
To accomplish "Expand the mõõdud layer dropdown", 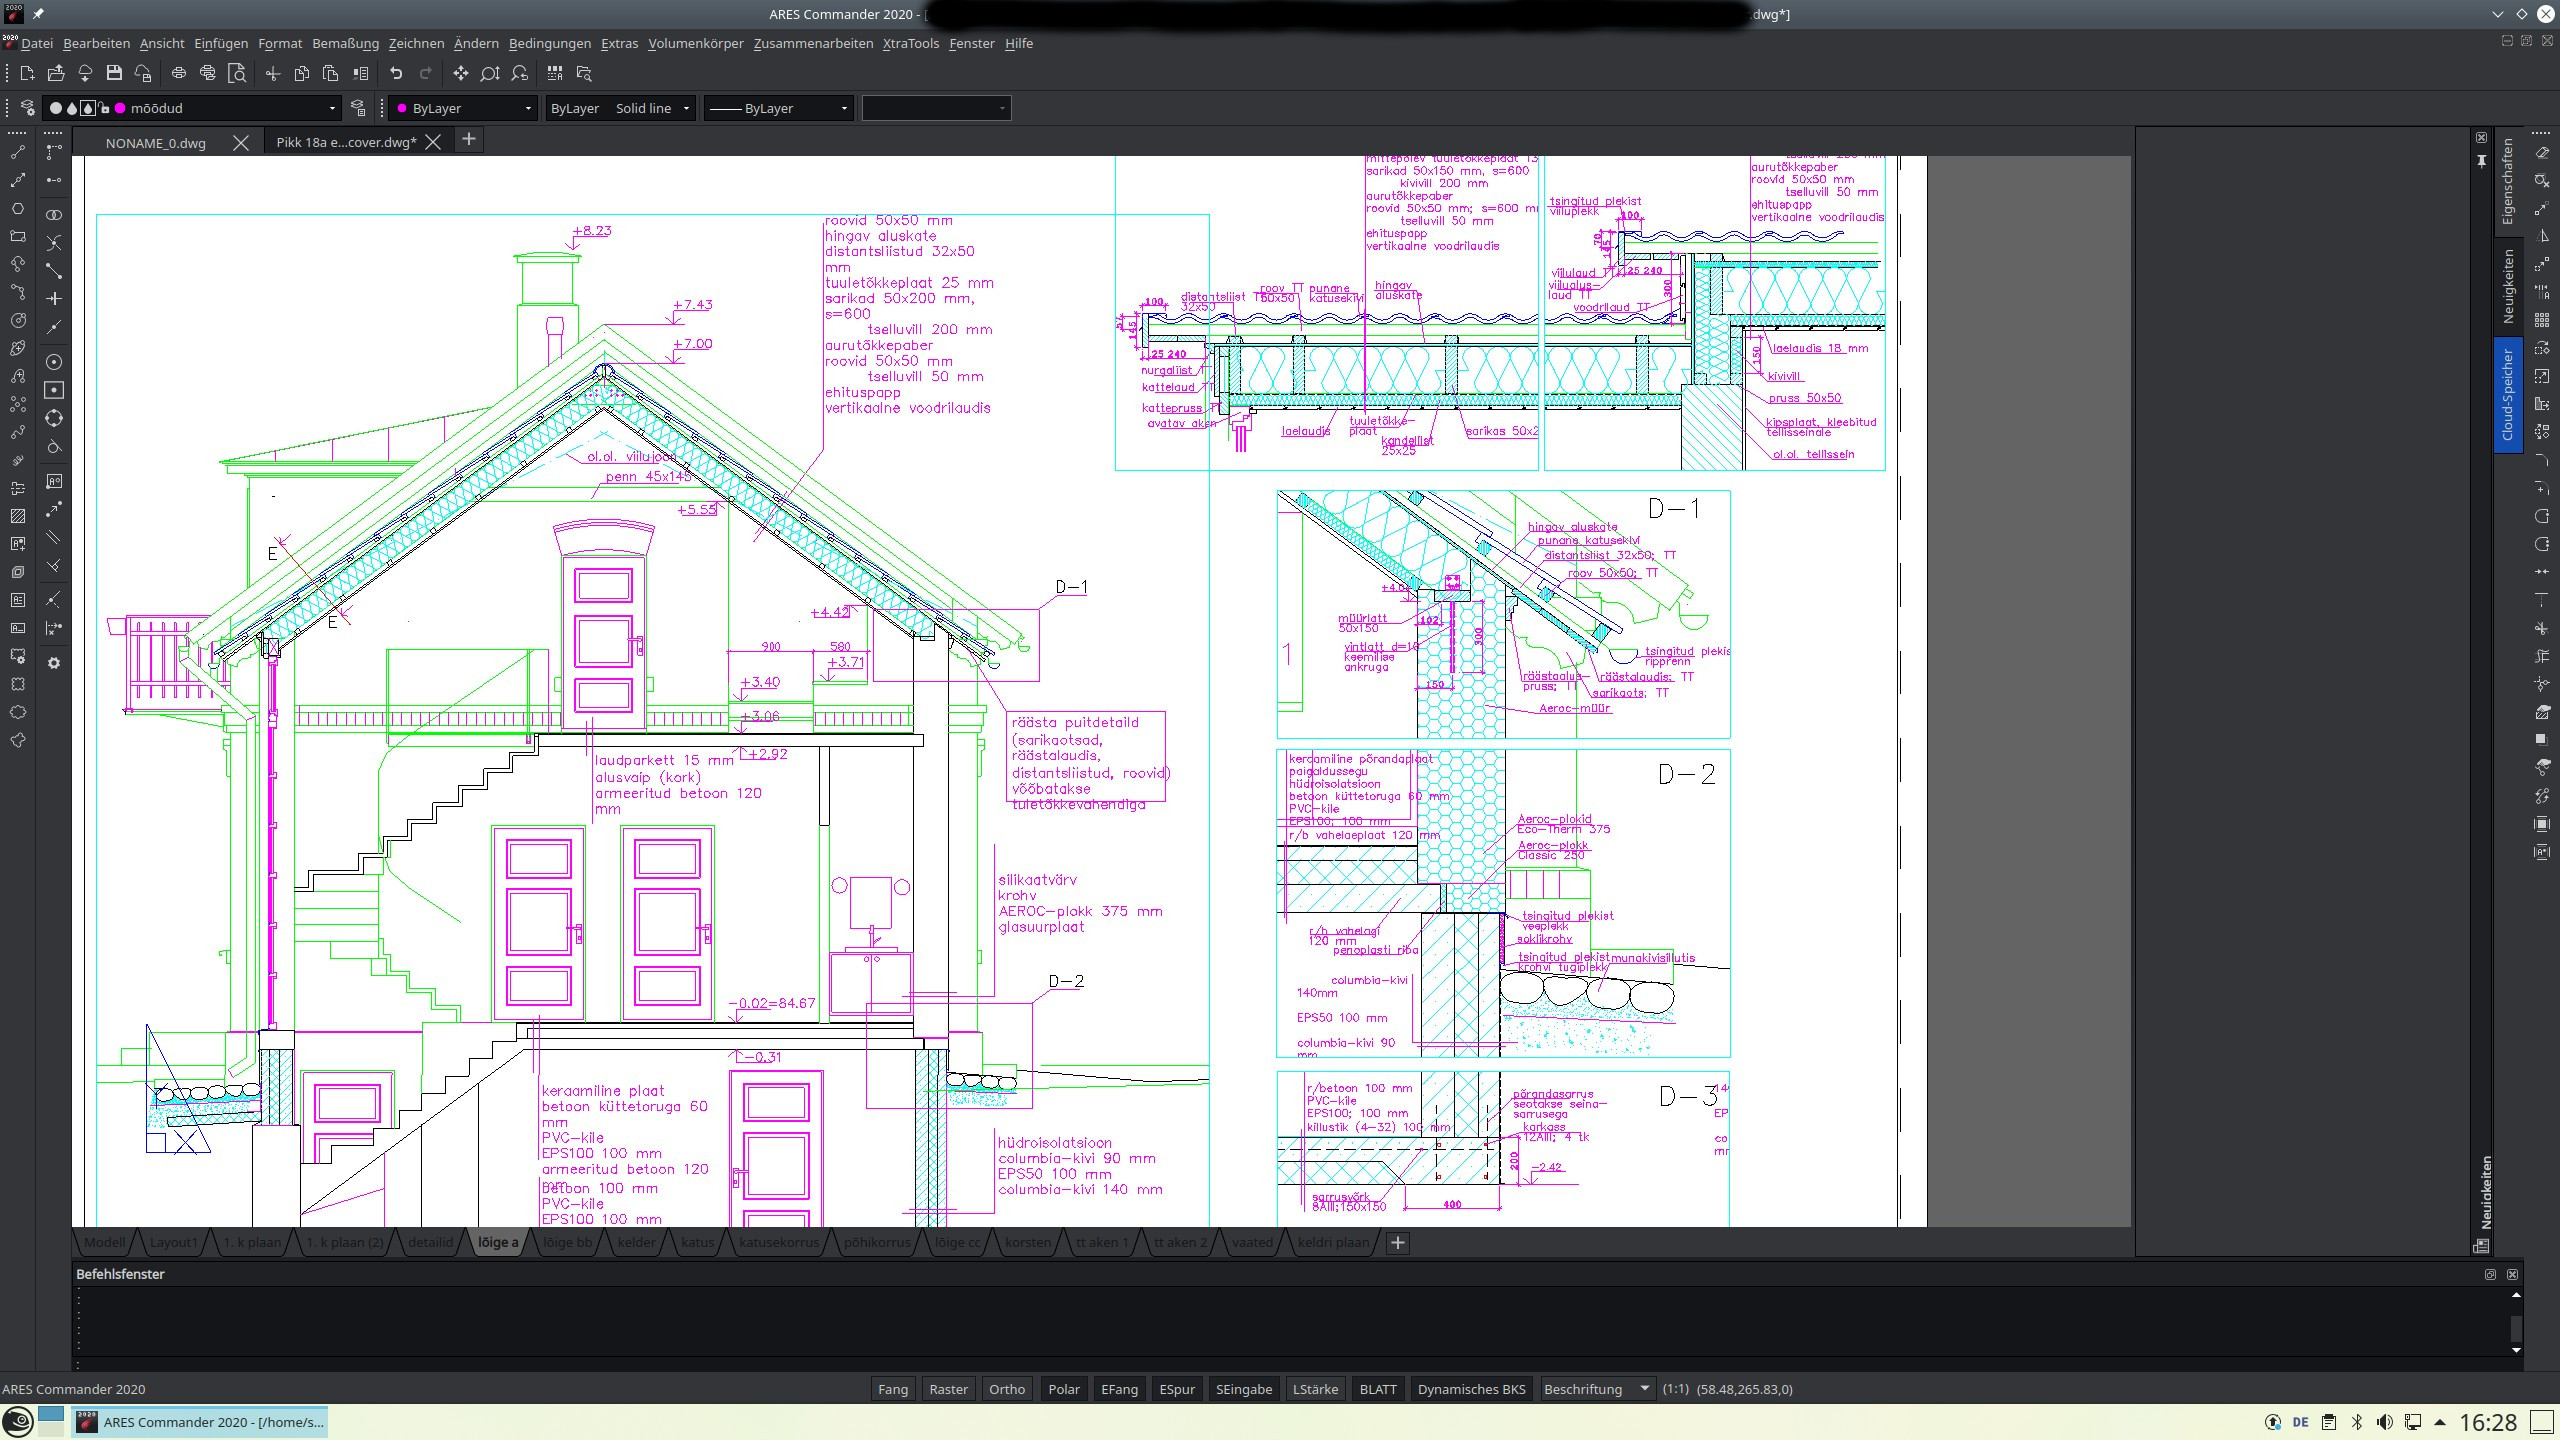I will tap(332, 108).
